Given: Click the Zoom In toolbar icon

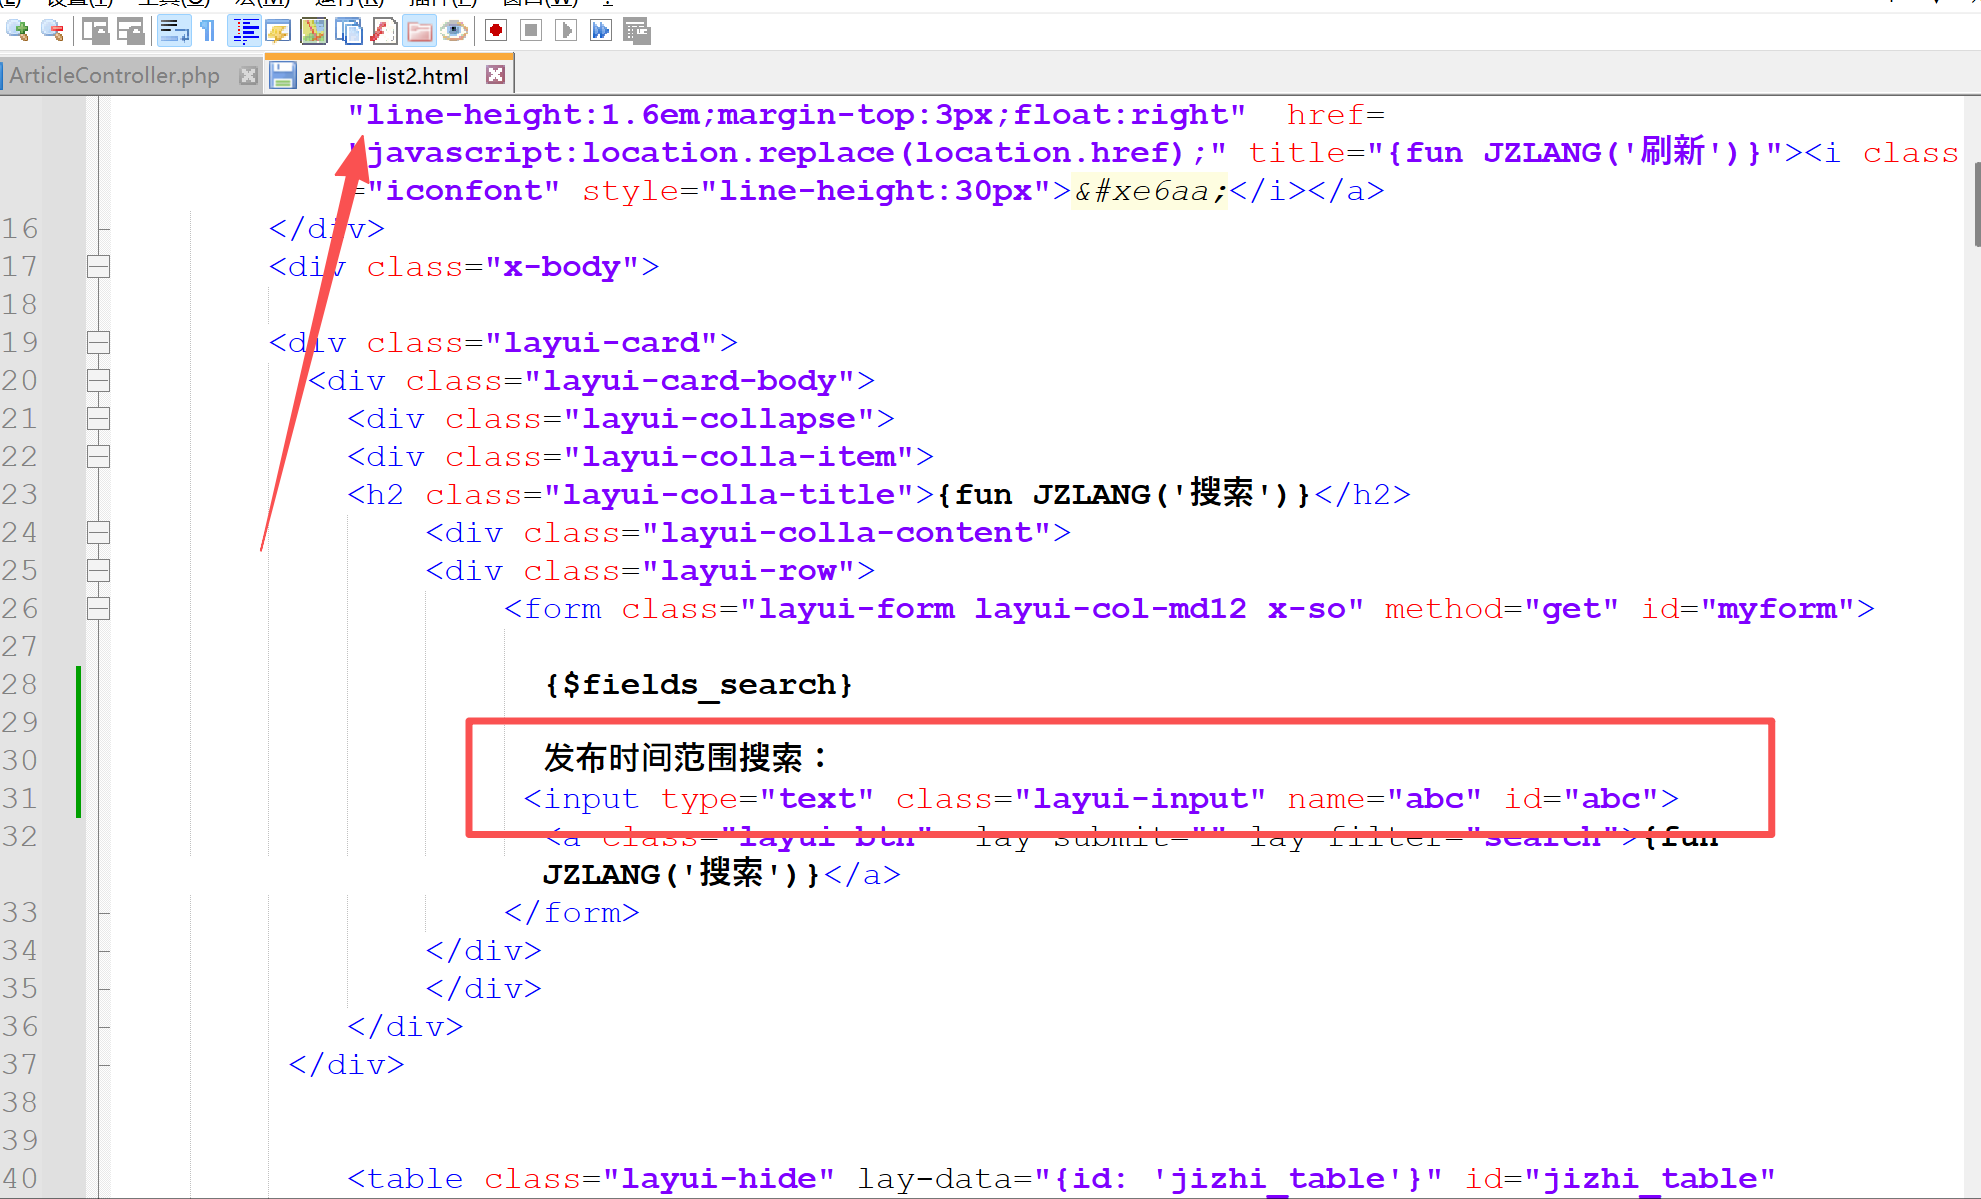Looking at the screenshot, I should point(18,31).
